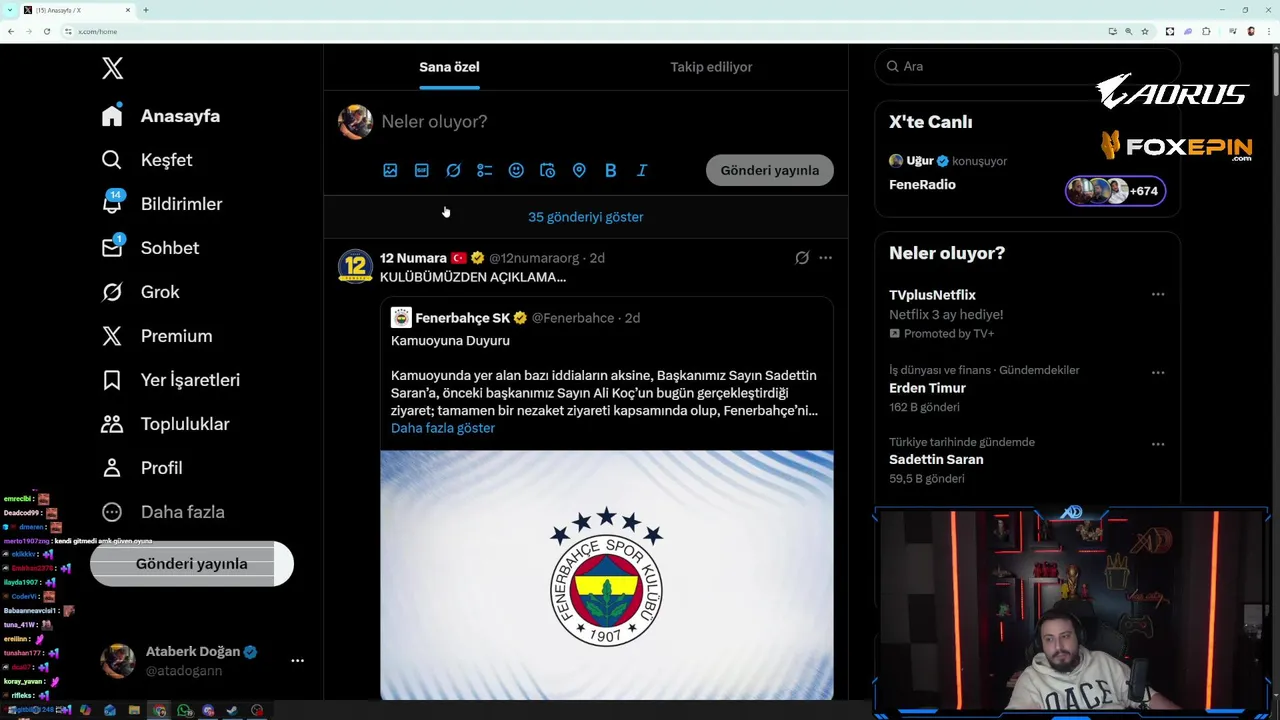Viewport: 1280px width, 720px height.
Task: Click the Ara search field
Action: click(1027, 66)
